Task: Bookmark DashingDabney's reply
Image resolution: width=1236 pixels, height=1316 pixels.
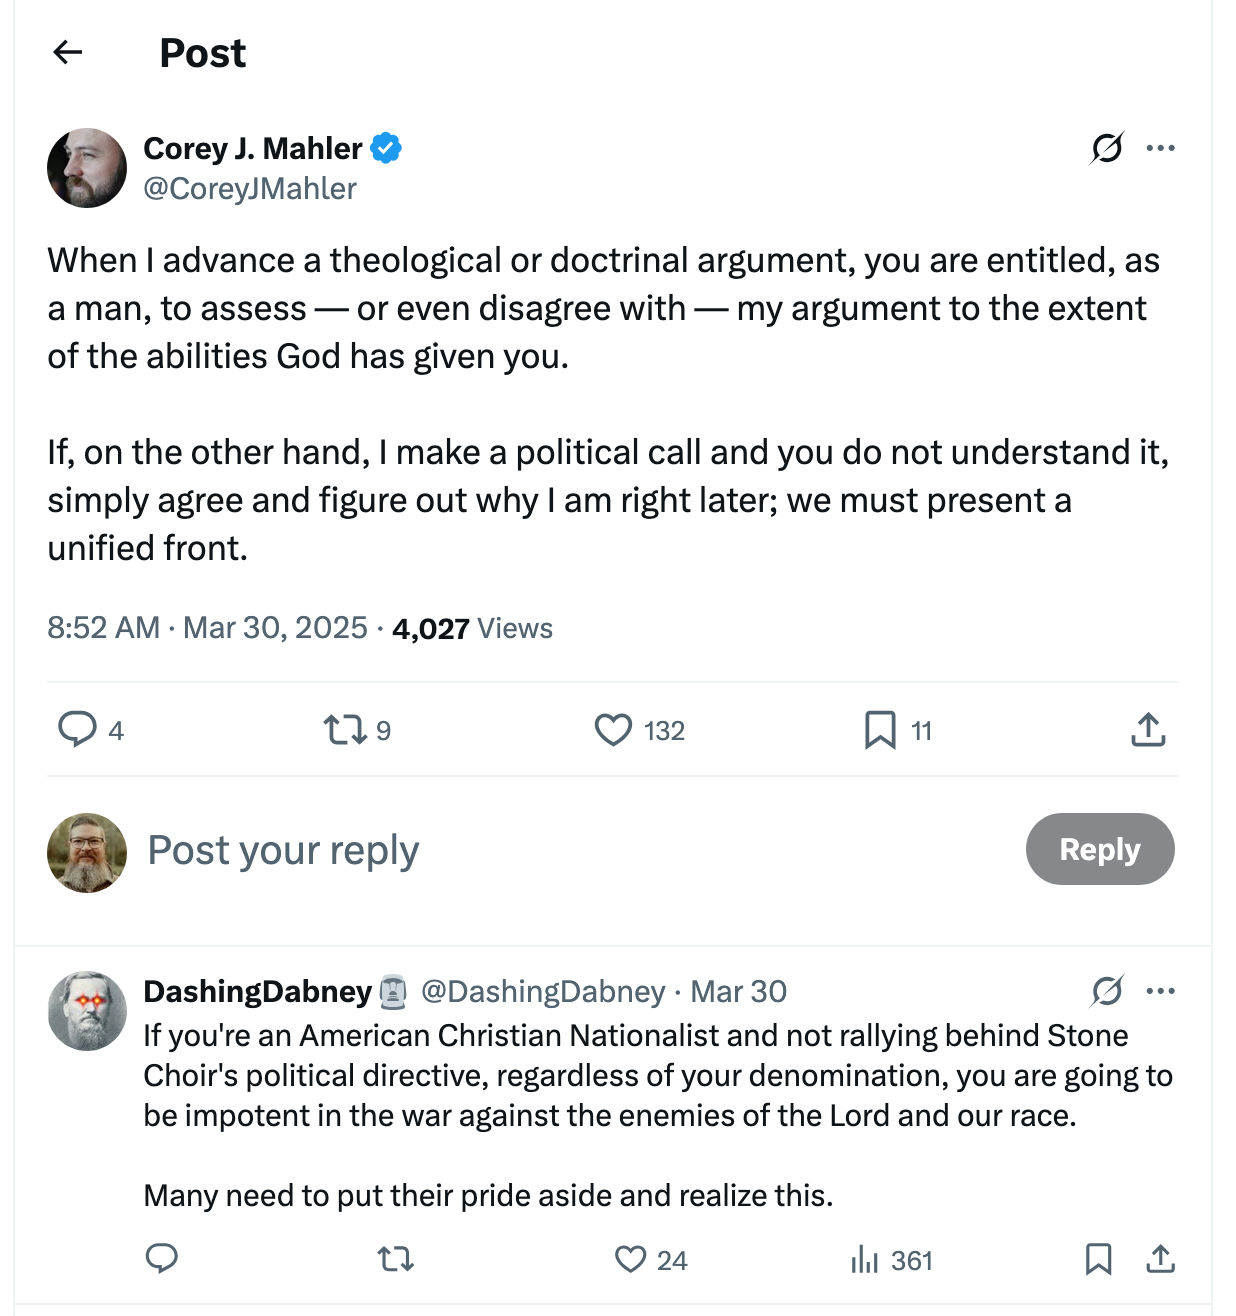Action: tap(1098, 1259)
